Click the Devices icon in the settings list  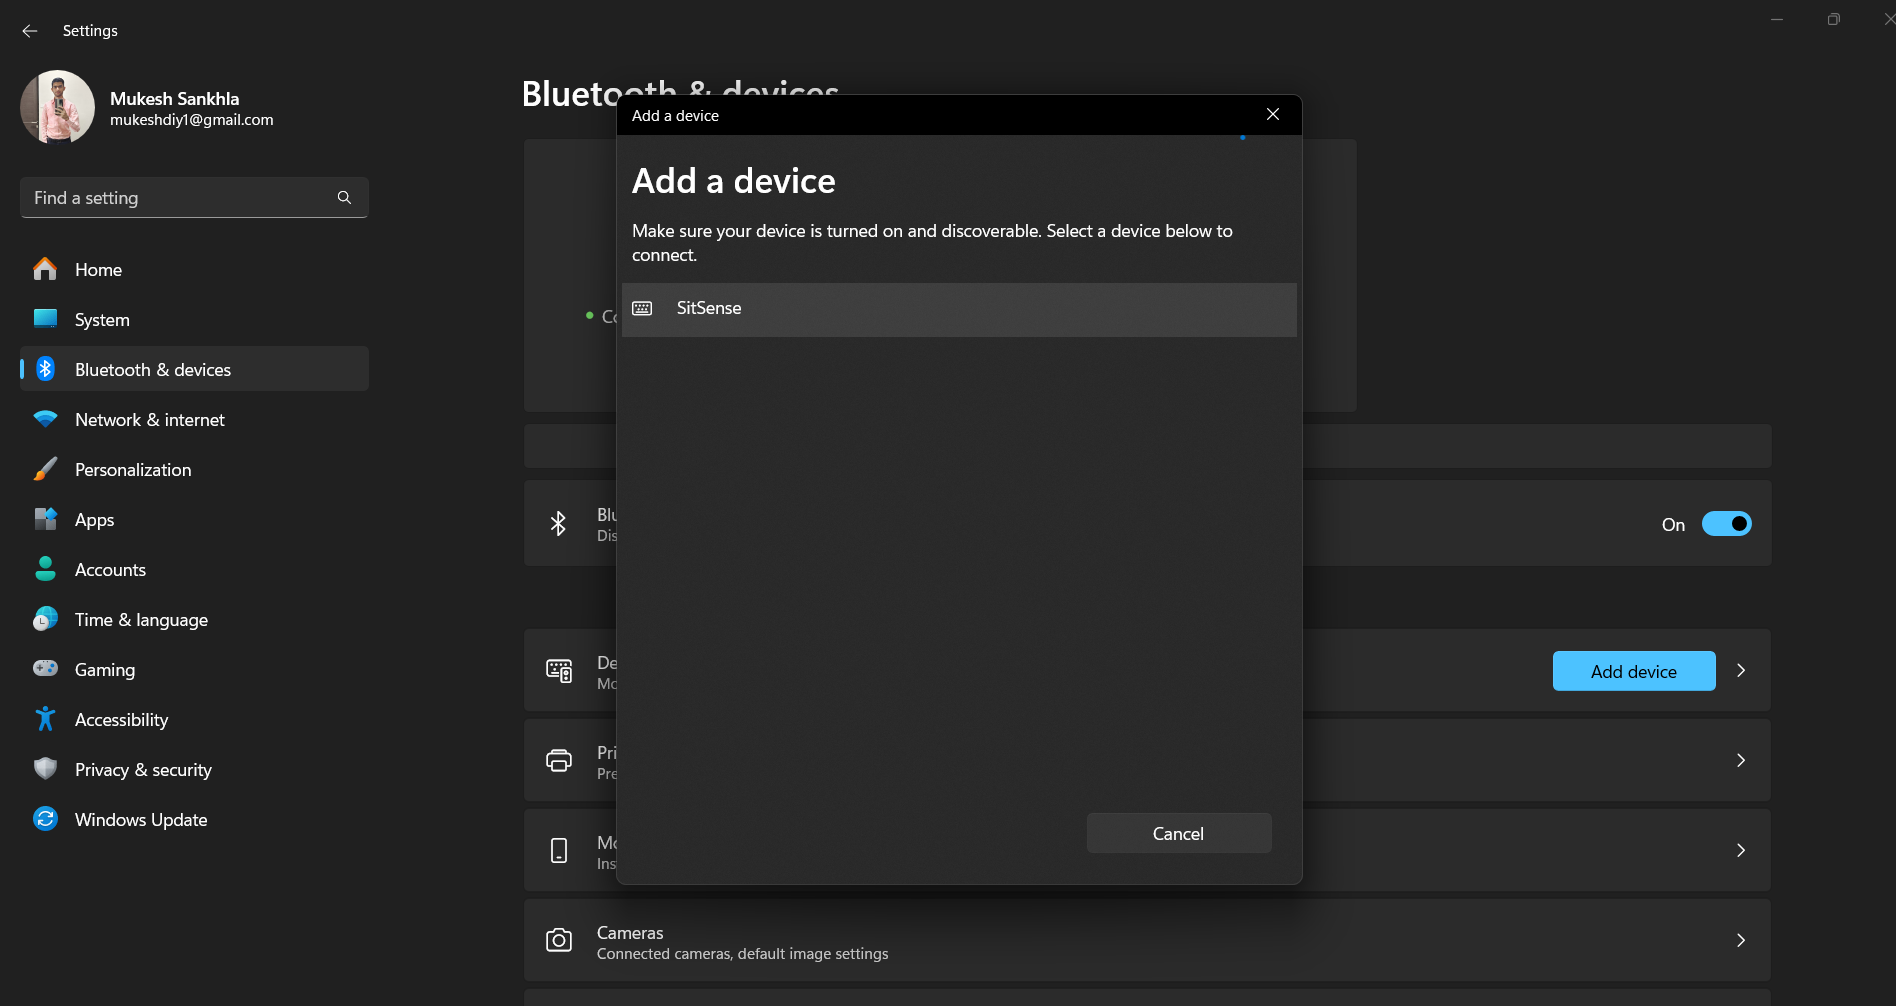pos(559,670)
